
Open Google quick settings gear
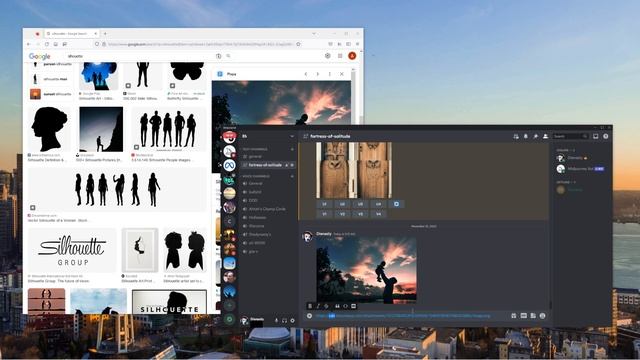pyautogui.click(x=328, y=56)
